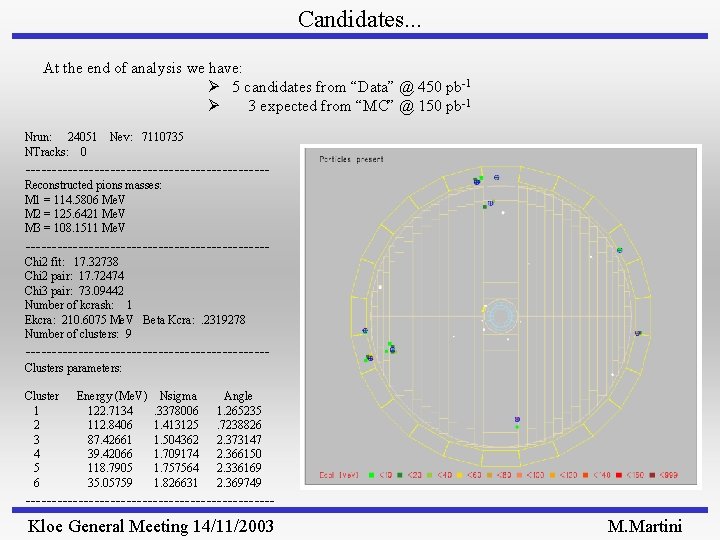Click the arrow bullet before '3 expected'
The image size is (720, 540).
tap(214, 105)
